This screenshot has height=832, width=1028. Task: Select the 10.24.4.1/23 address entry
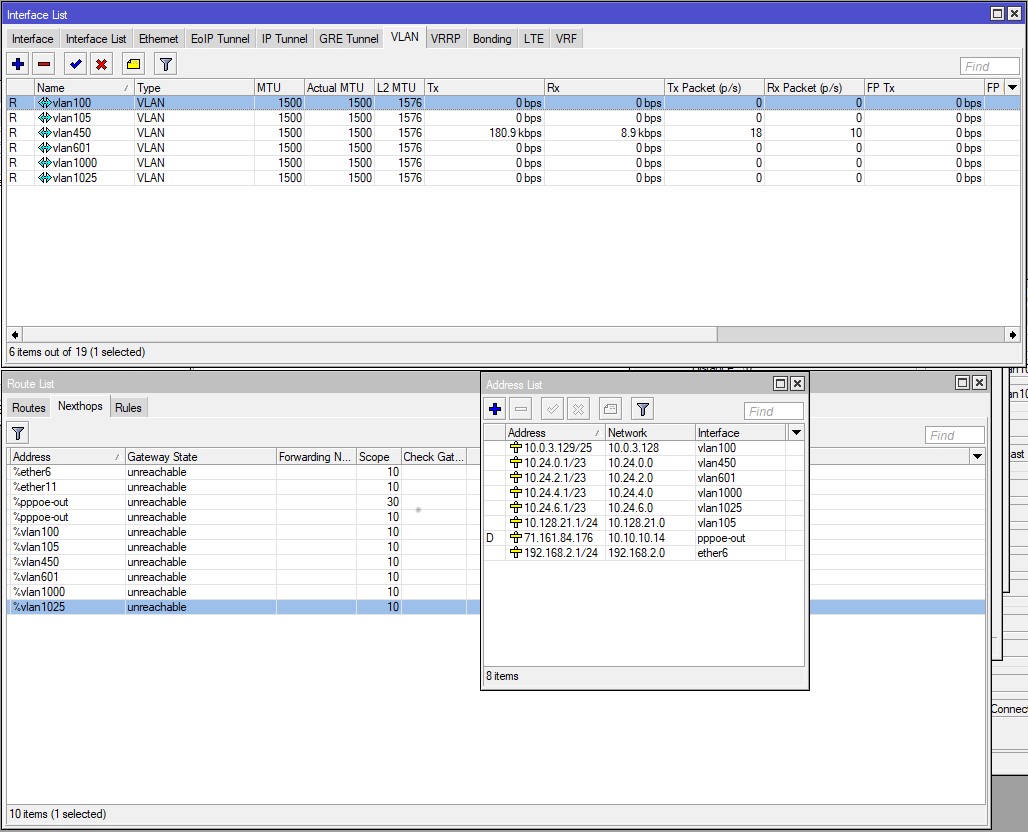[x=644, y=493]
